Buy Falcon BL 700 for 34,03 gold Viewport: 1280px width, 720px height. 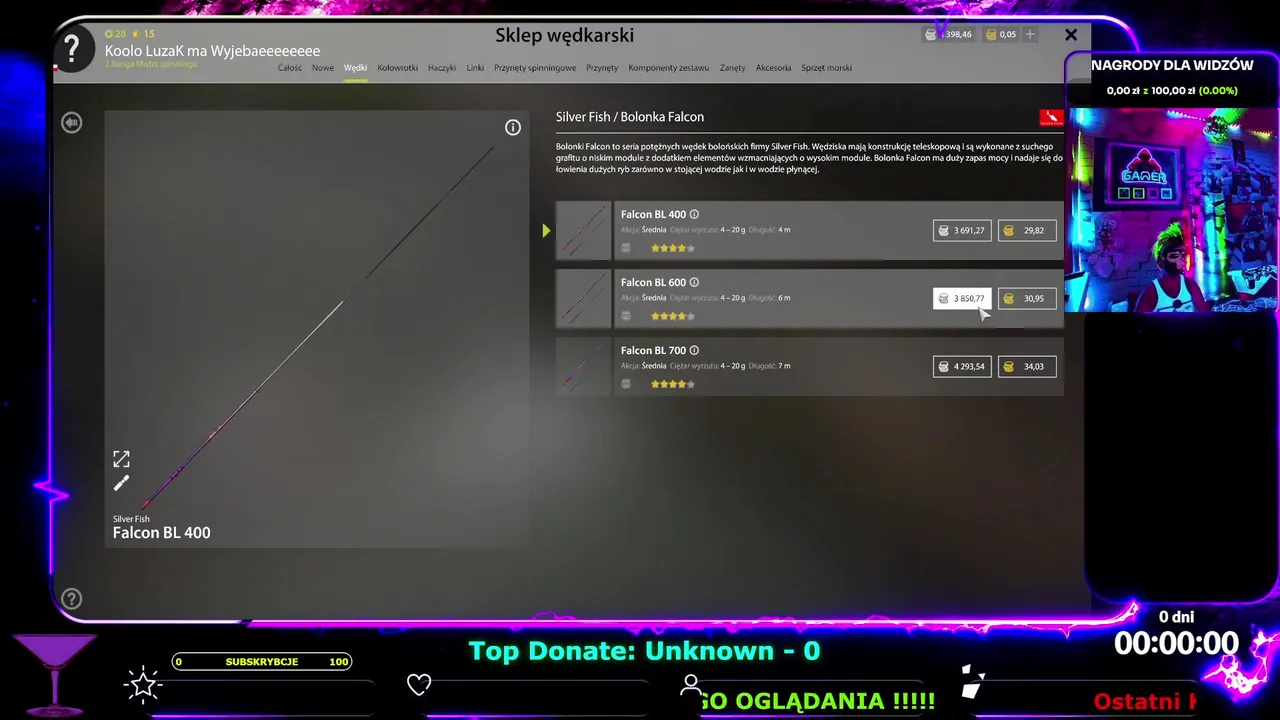point(1027,366)
